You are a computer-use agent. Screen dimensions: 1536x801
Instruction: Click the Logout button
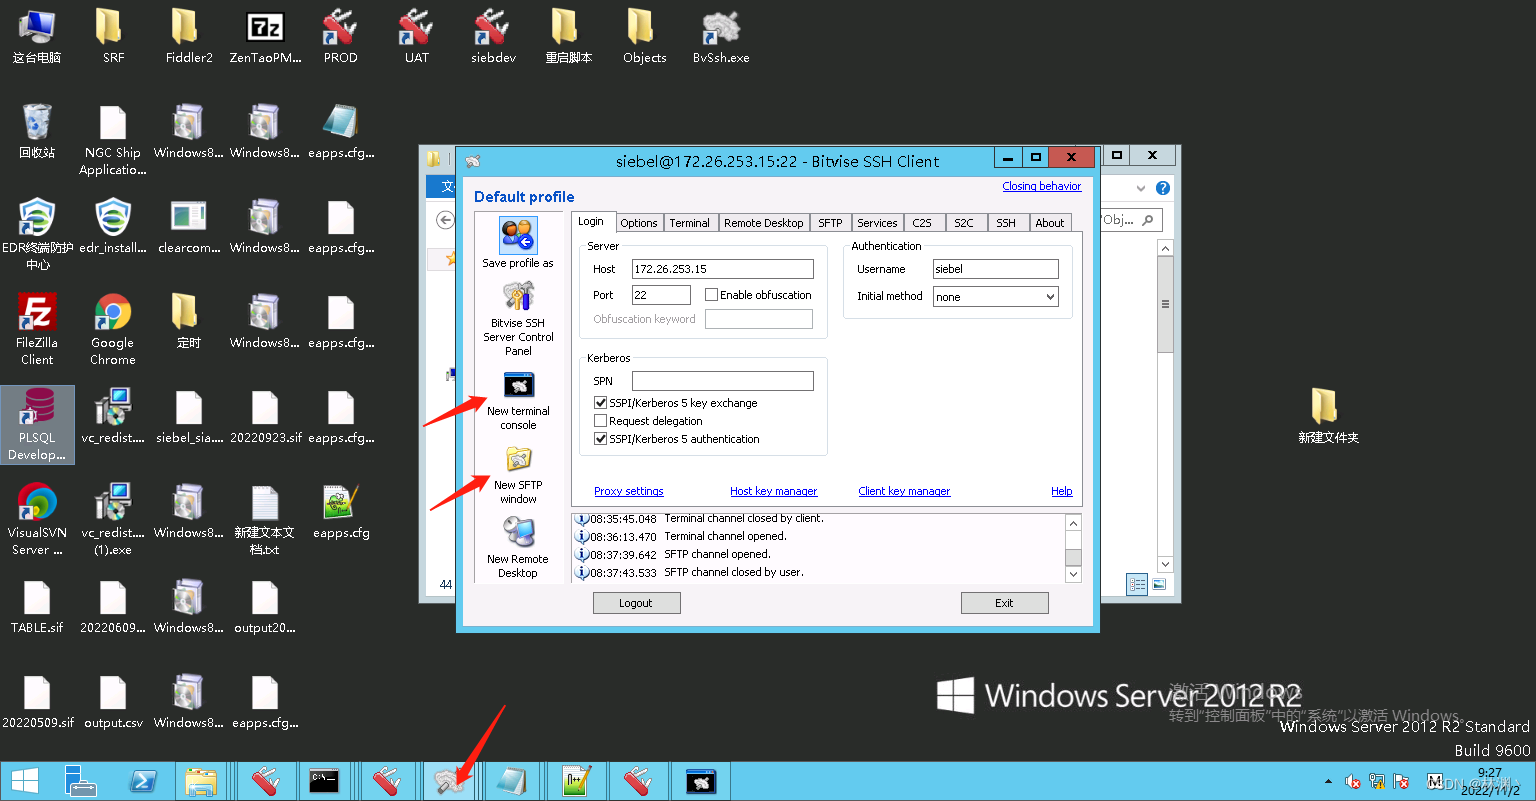[636, 603]
